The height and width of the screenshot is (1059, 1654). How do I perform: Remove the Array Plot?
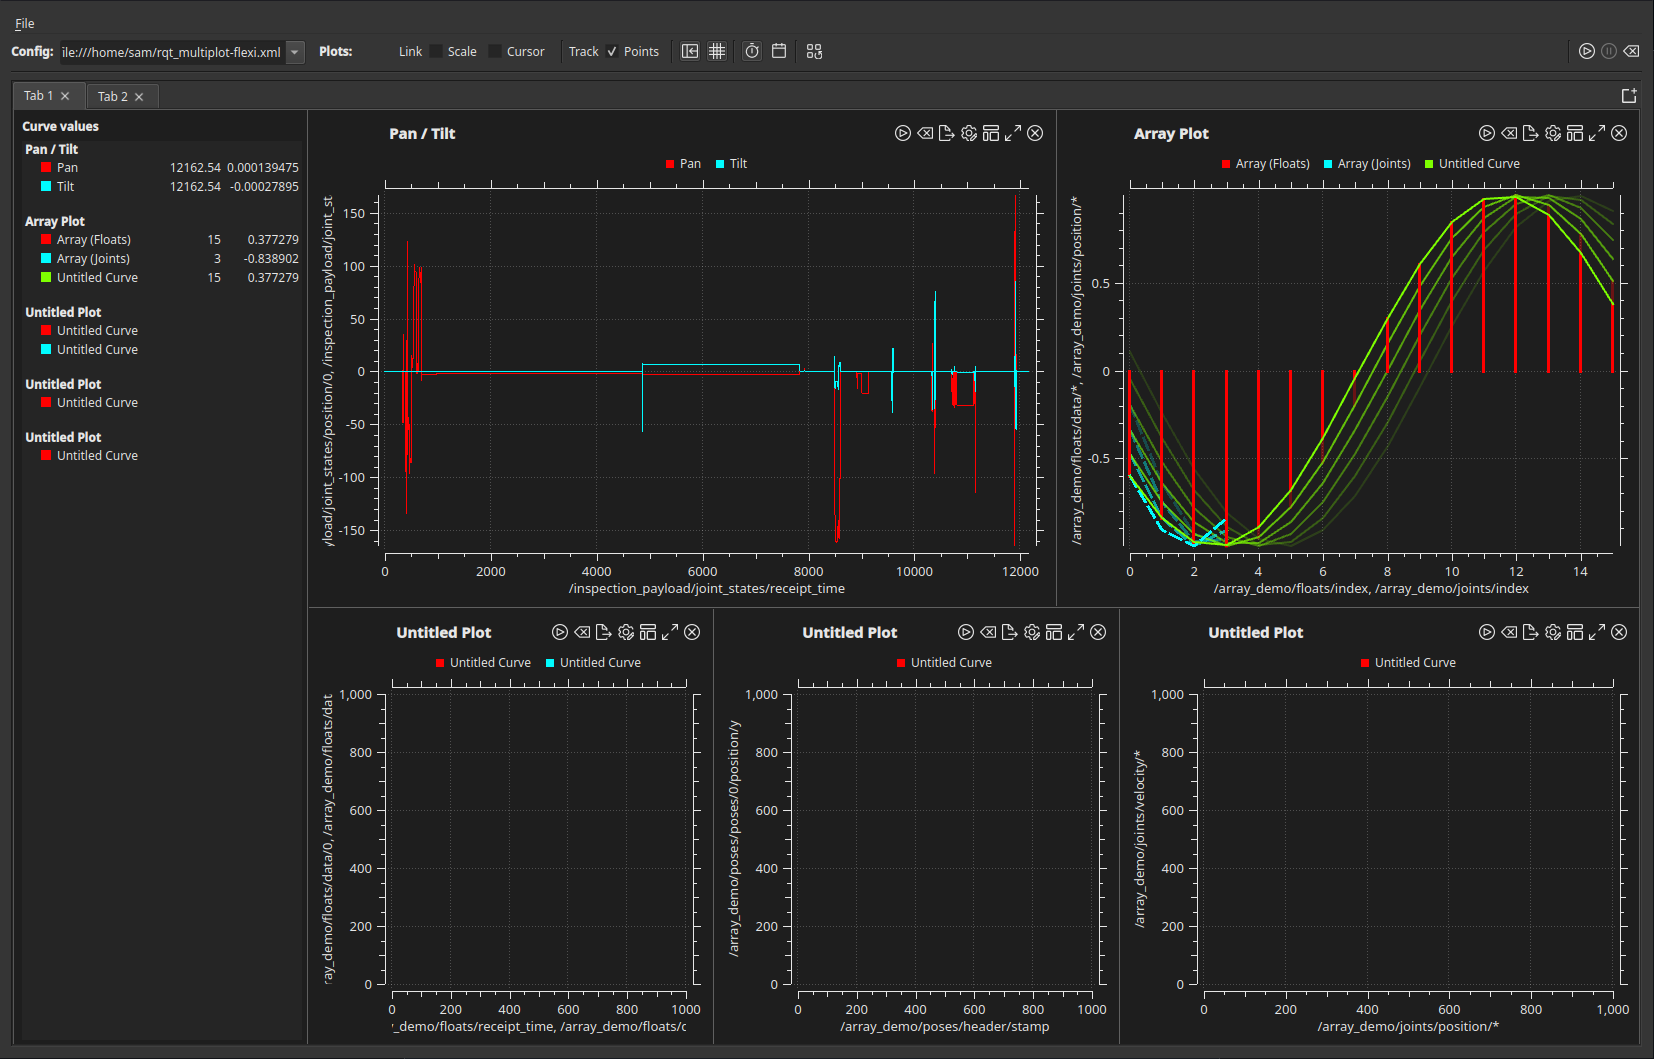pyautogui.click(x=1619, y=133)
